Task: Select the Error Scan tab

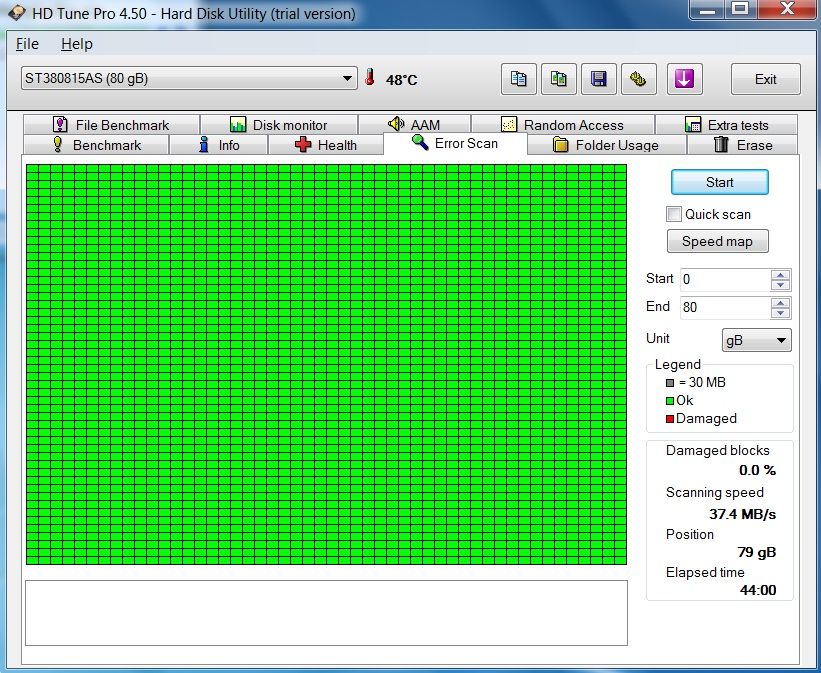Action: tap(455, 144)
